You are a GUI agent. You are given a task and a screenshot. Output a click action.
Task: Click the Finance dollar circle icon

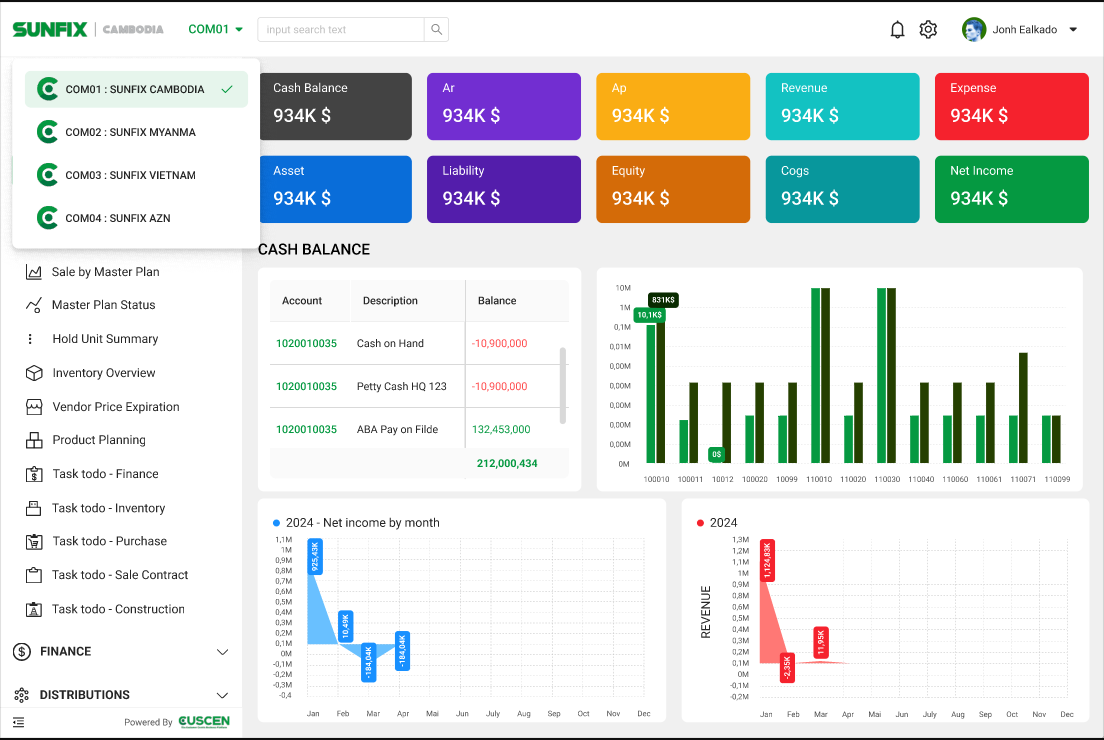point(22,651)
